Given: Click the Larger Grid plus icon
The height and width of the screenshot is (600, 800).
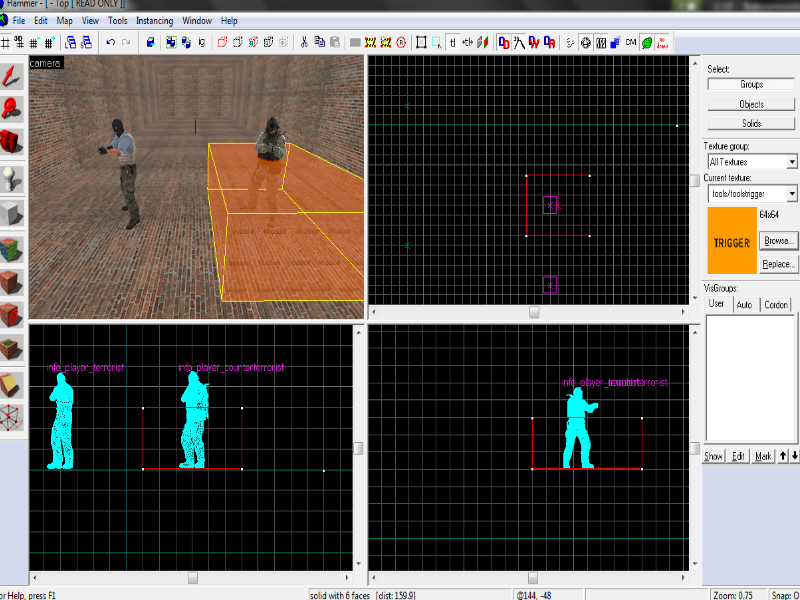Looking at the screenshot, I should pos(49,43).
